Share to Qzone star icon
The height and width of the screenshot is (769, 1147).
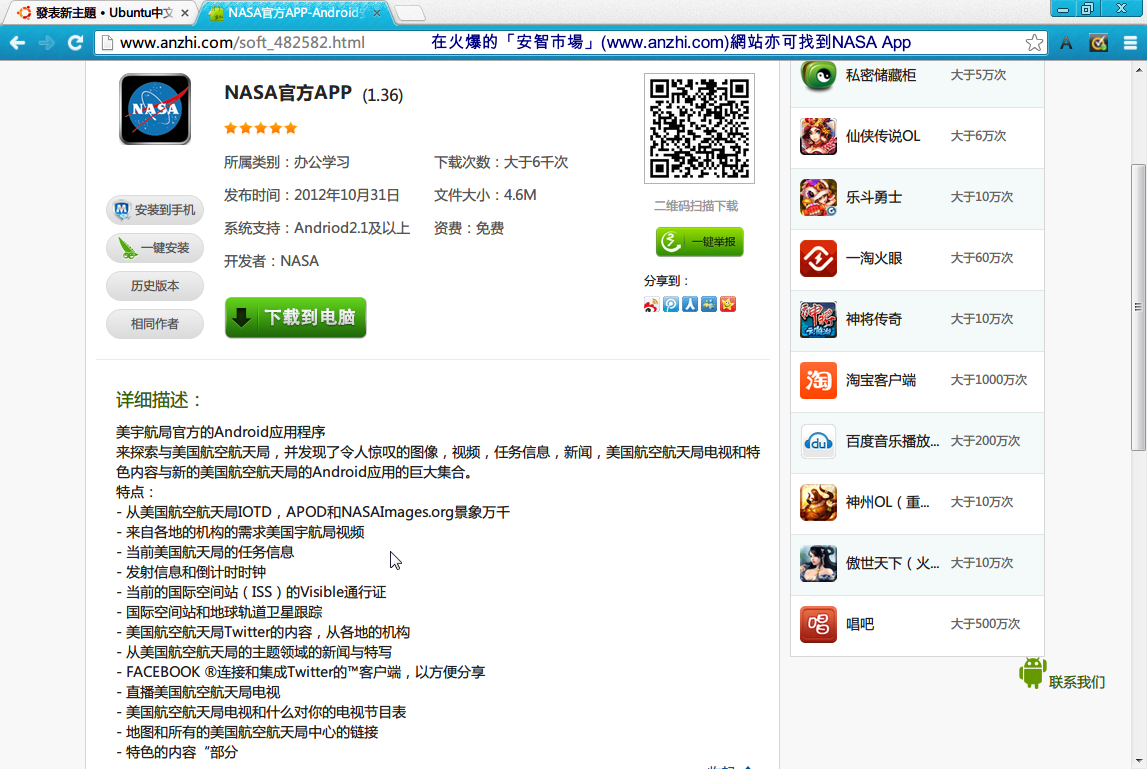pos(728,304)
